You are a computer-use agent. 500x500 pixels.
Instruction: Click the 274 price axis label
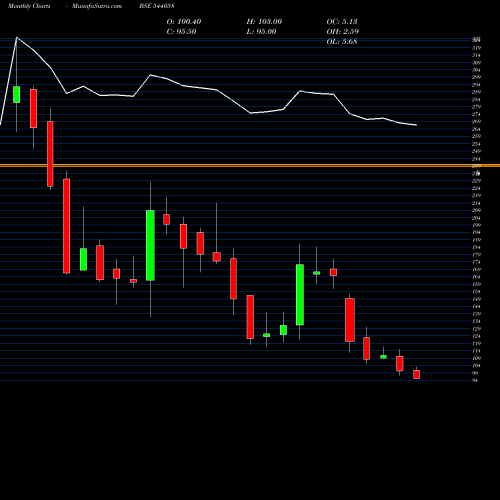[476, 114]
